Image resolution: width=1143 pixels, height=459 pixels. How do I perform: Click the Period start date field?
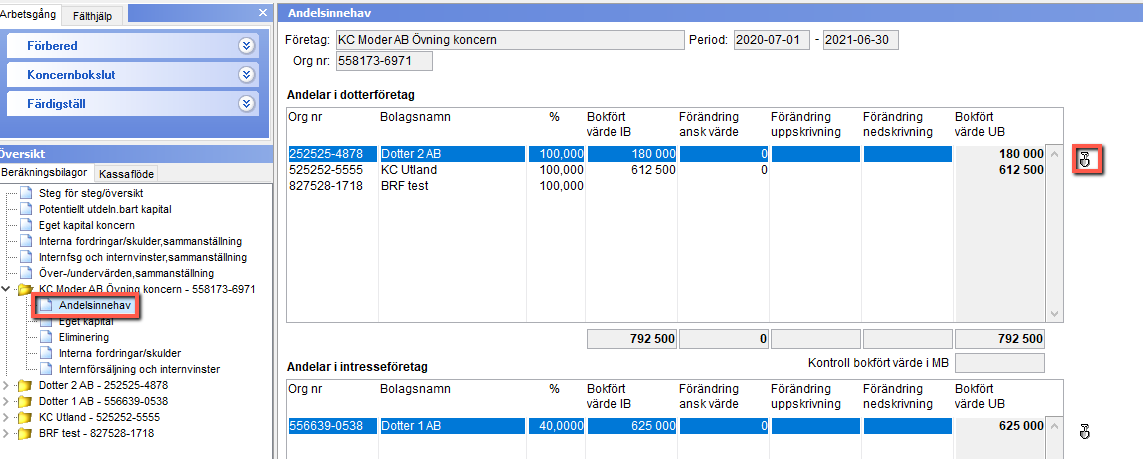pos(772,40)
